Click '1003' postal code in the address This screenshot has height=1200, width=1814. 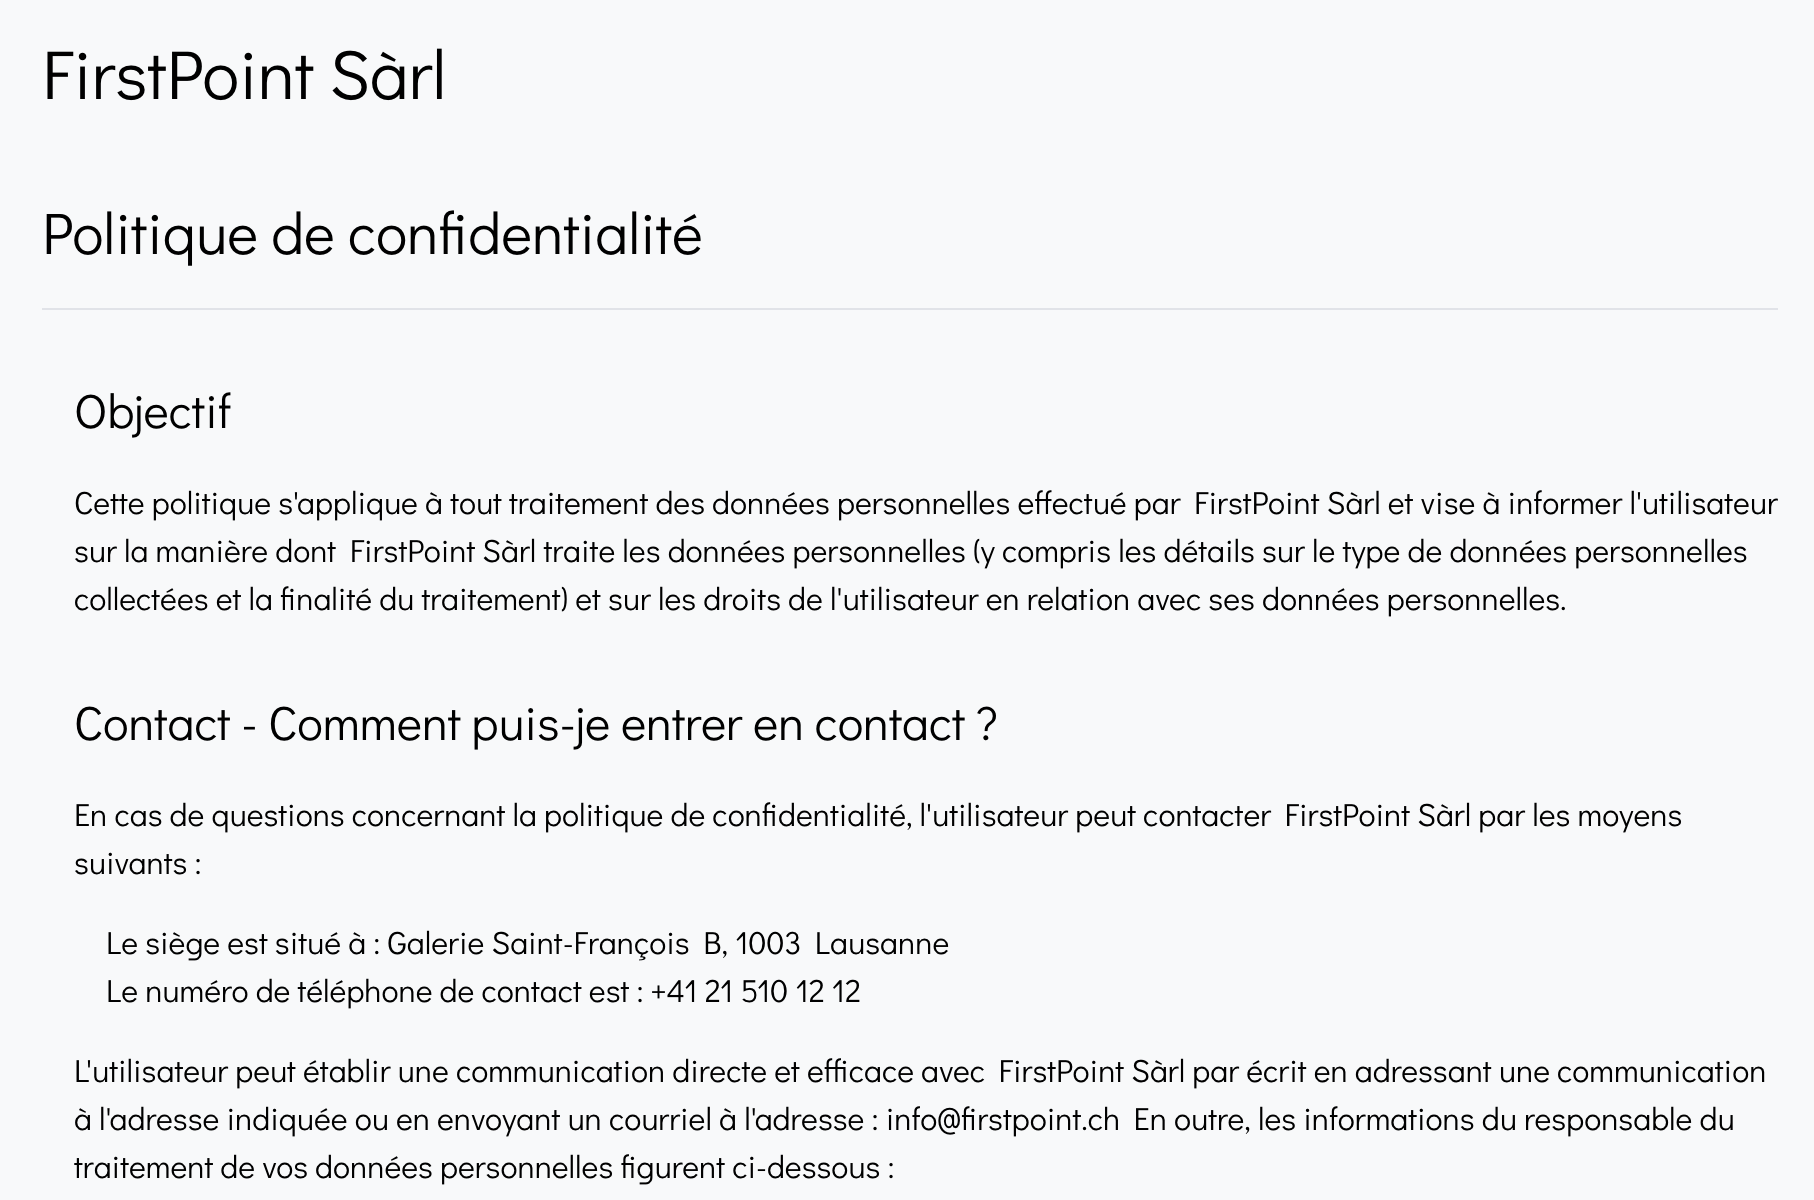768,943
